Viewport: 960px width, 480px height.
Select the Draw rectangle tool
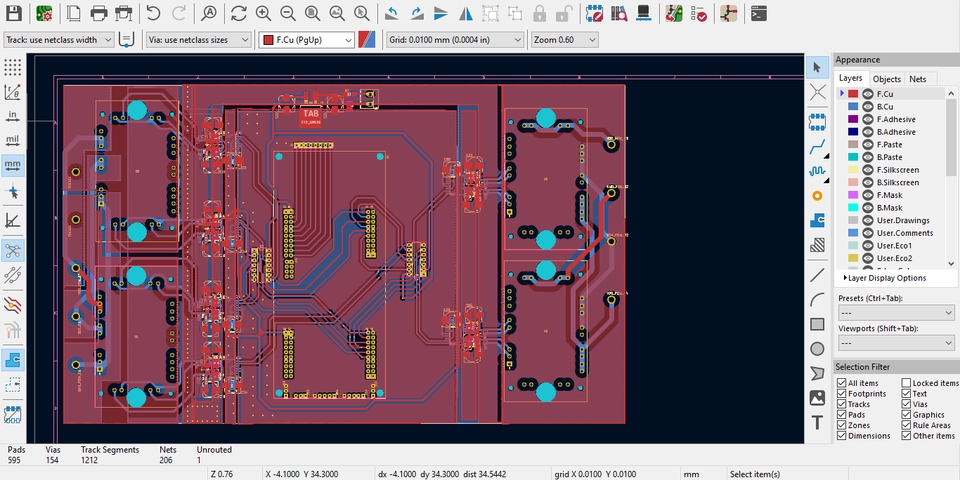tap(817, 324)
